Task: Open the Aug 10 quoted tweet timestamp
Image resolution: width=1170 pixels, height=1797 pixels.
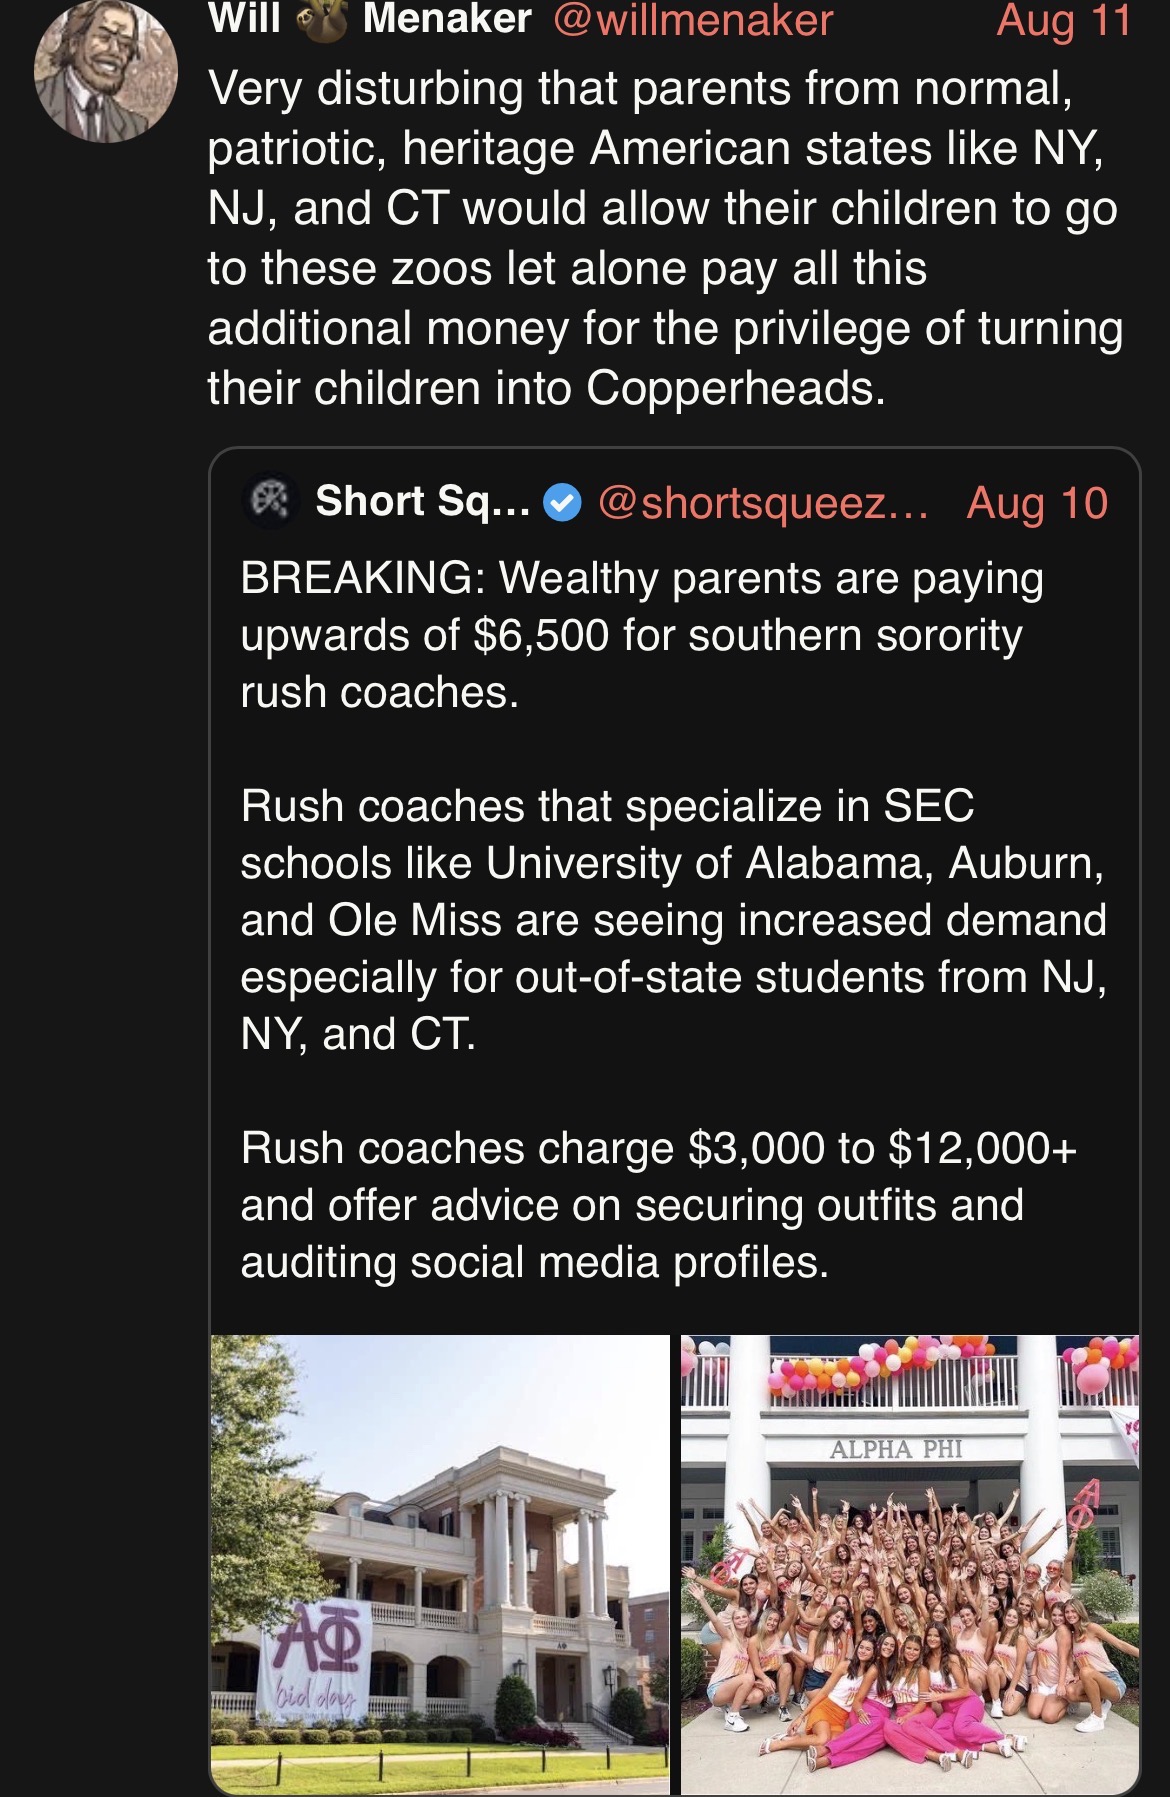Action: tap(1037, 503)
